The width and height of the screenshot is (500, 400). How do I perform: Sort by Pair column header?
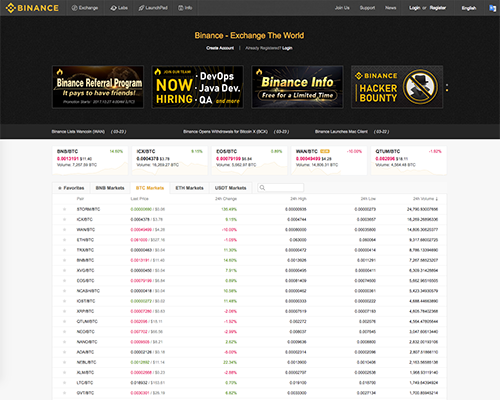pyautogui.click(x=80, y=199)
